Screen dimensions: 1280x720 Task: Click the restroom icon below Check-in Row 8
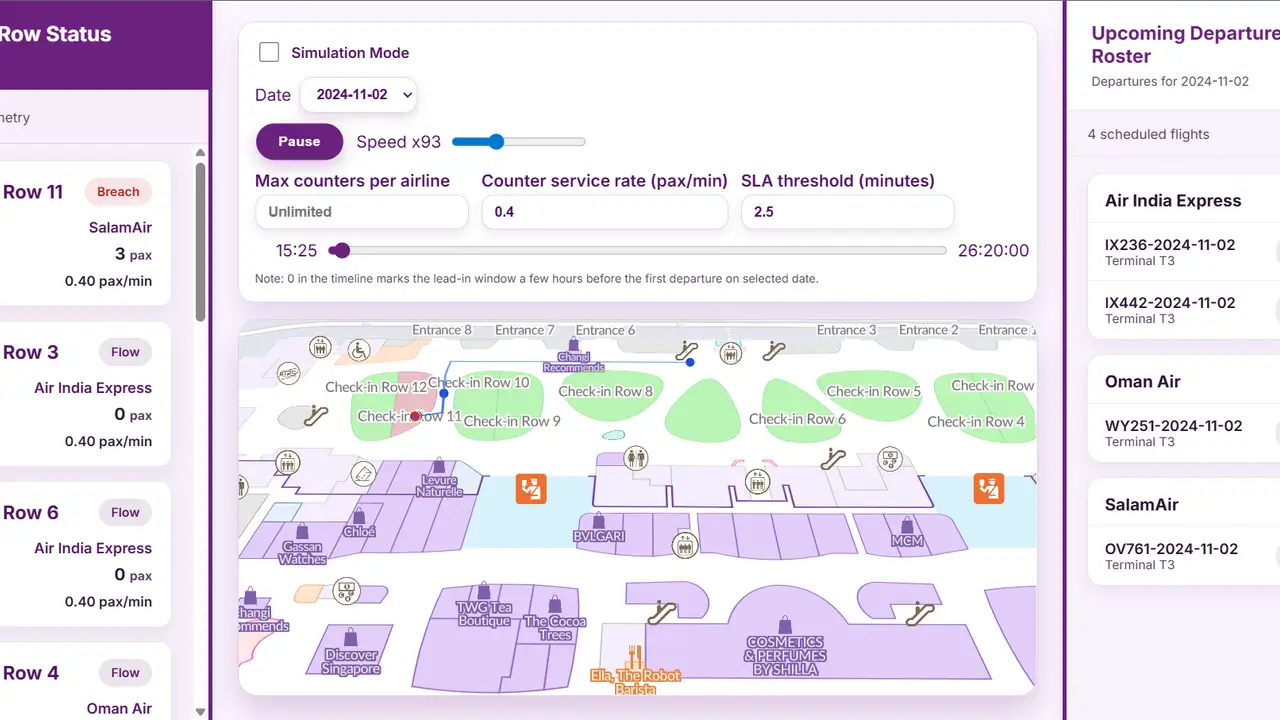635,459
